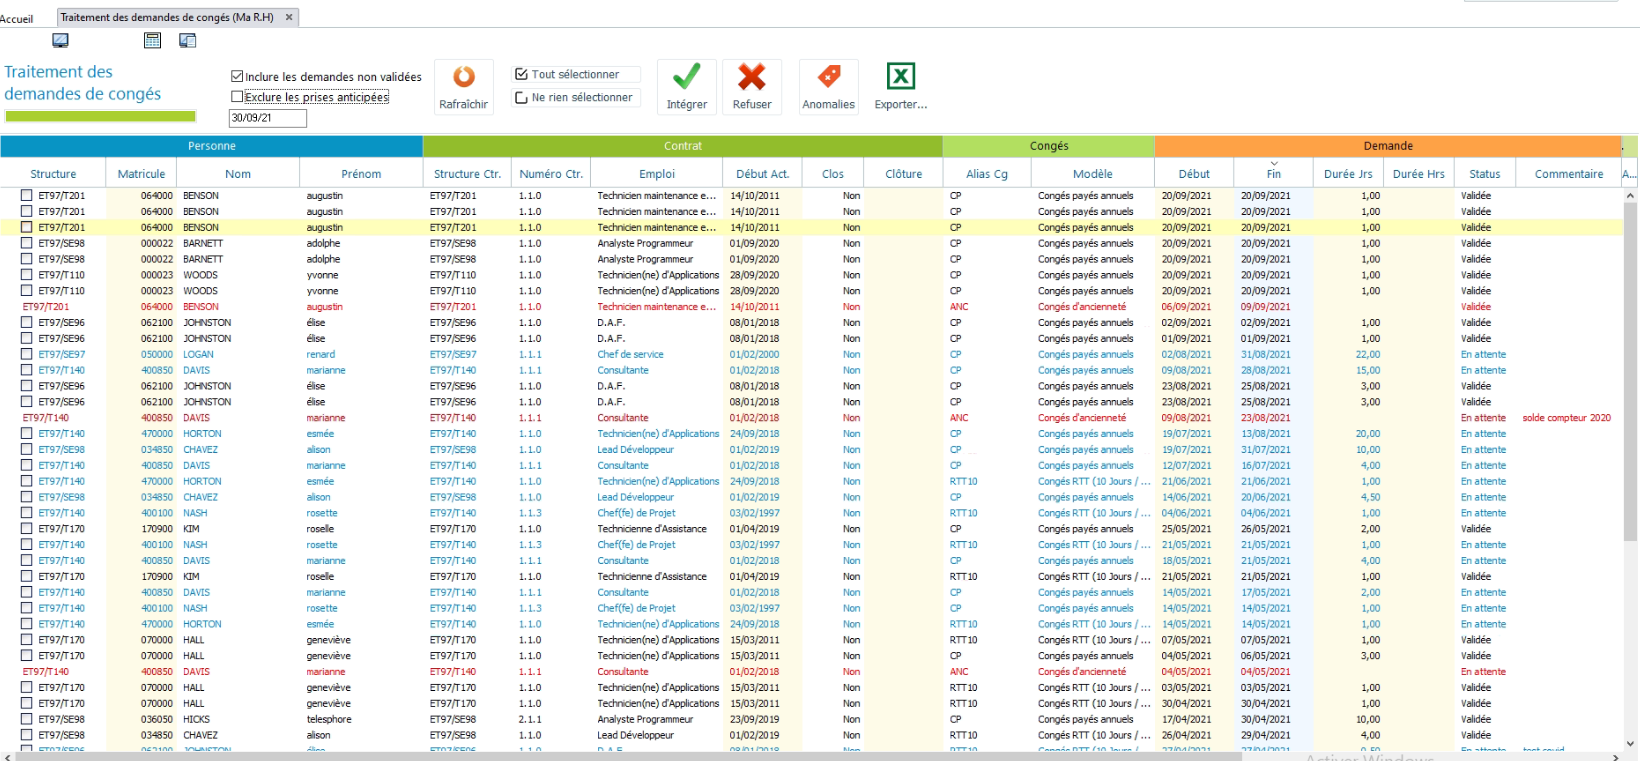
Task: Click the vertical scrollbar down arrow
Action: pos(1631,743)
